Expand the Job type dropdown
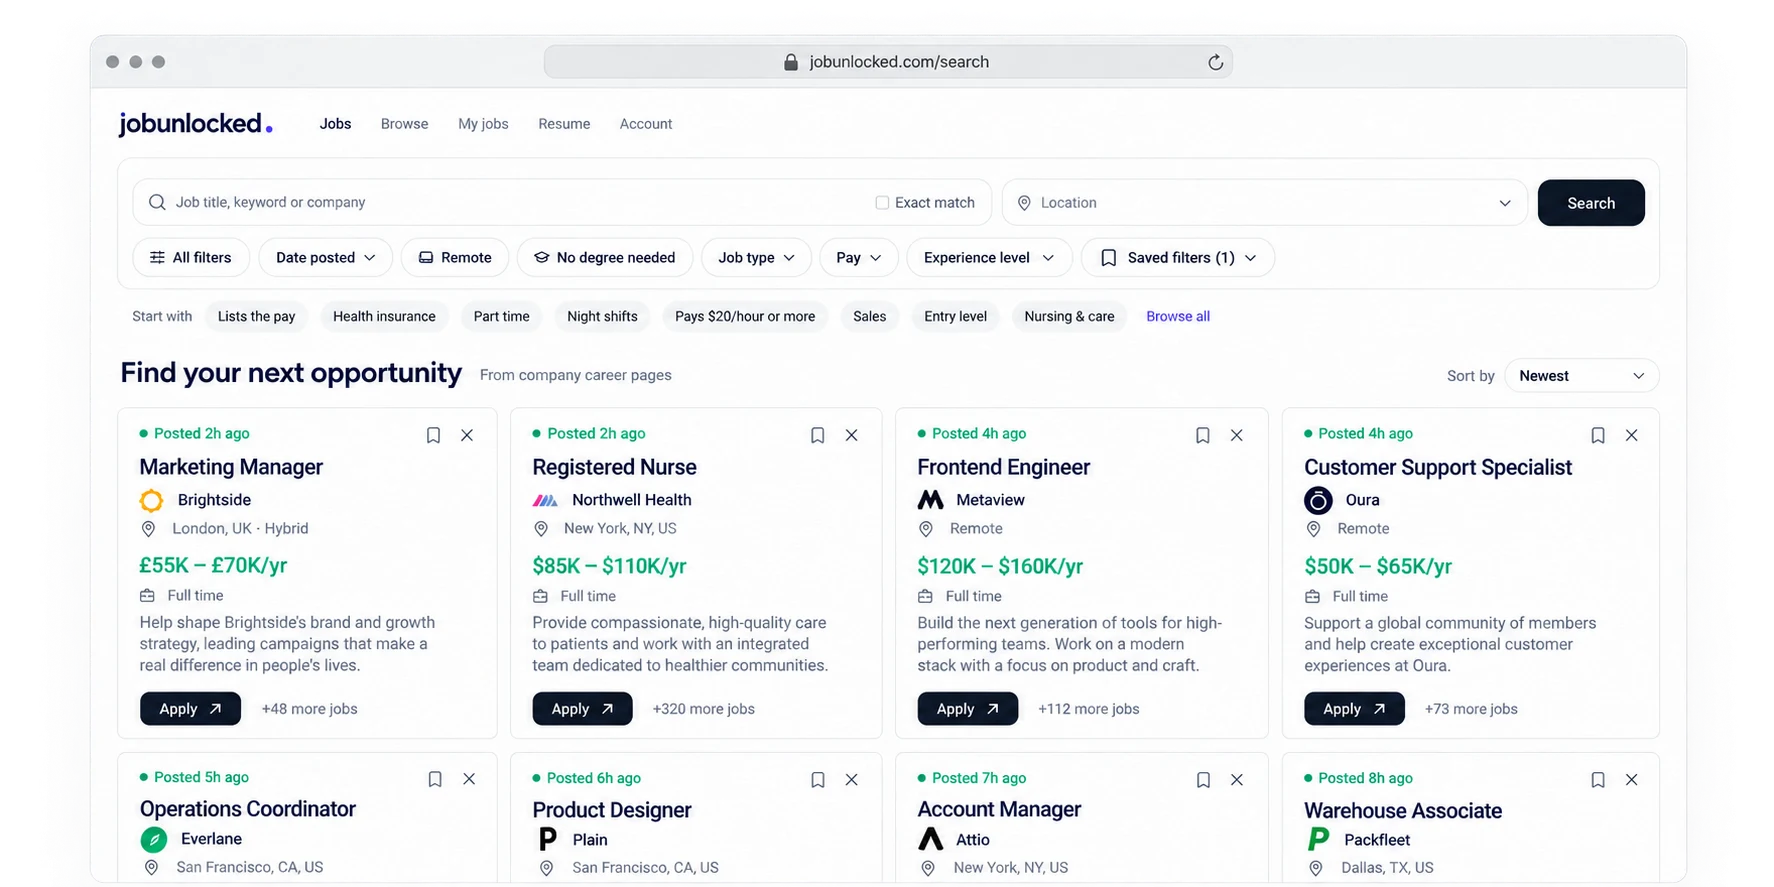Image resolution: width=1774 pixels, height=887 pixels. [756, 257]
